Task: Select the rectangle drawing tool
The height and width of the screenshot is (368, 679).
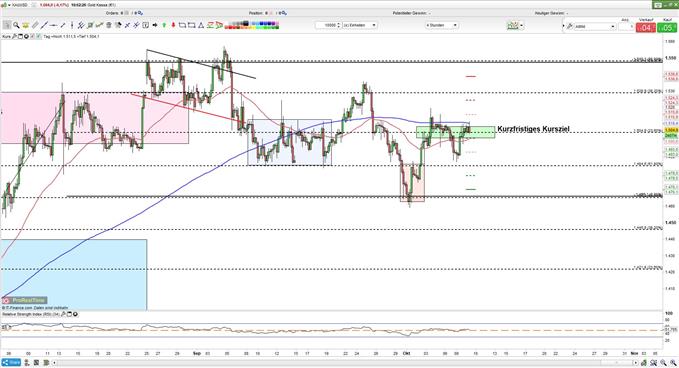Action: tap(182, 25)
